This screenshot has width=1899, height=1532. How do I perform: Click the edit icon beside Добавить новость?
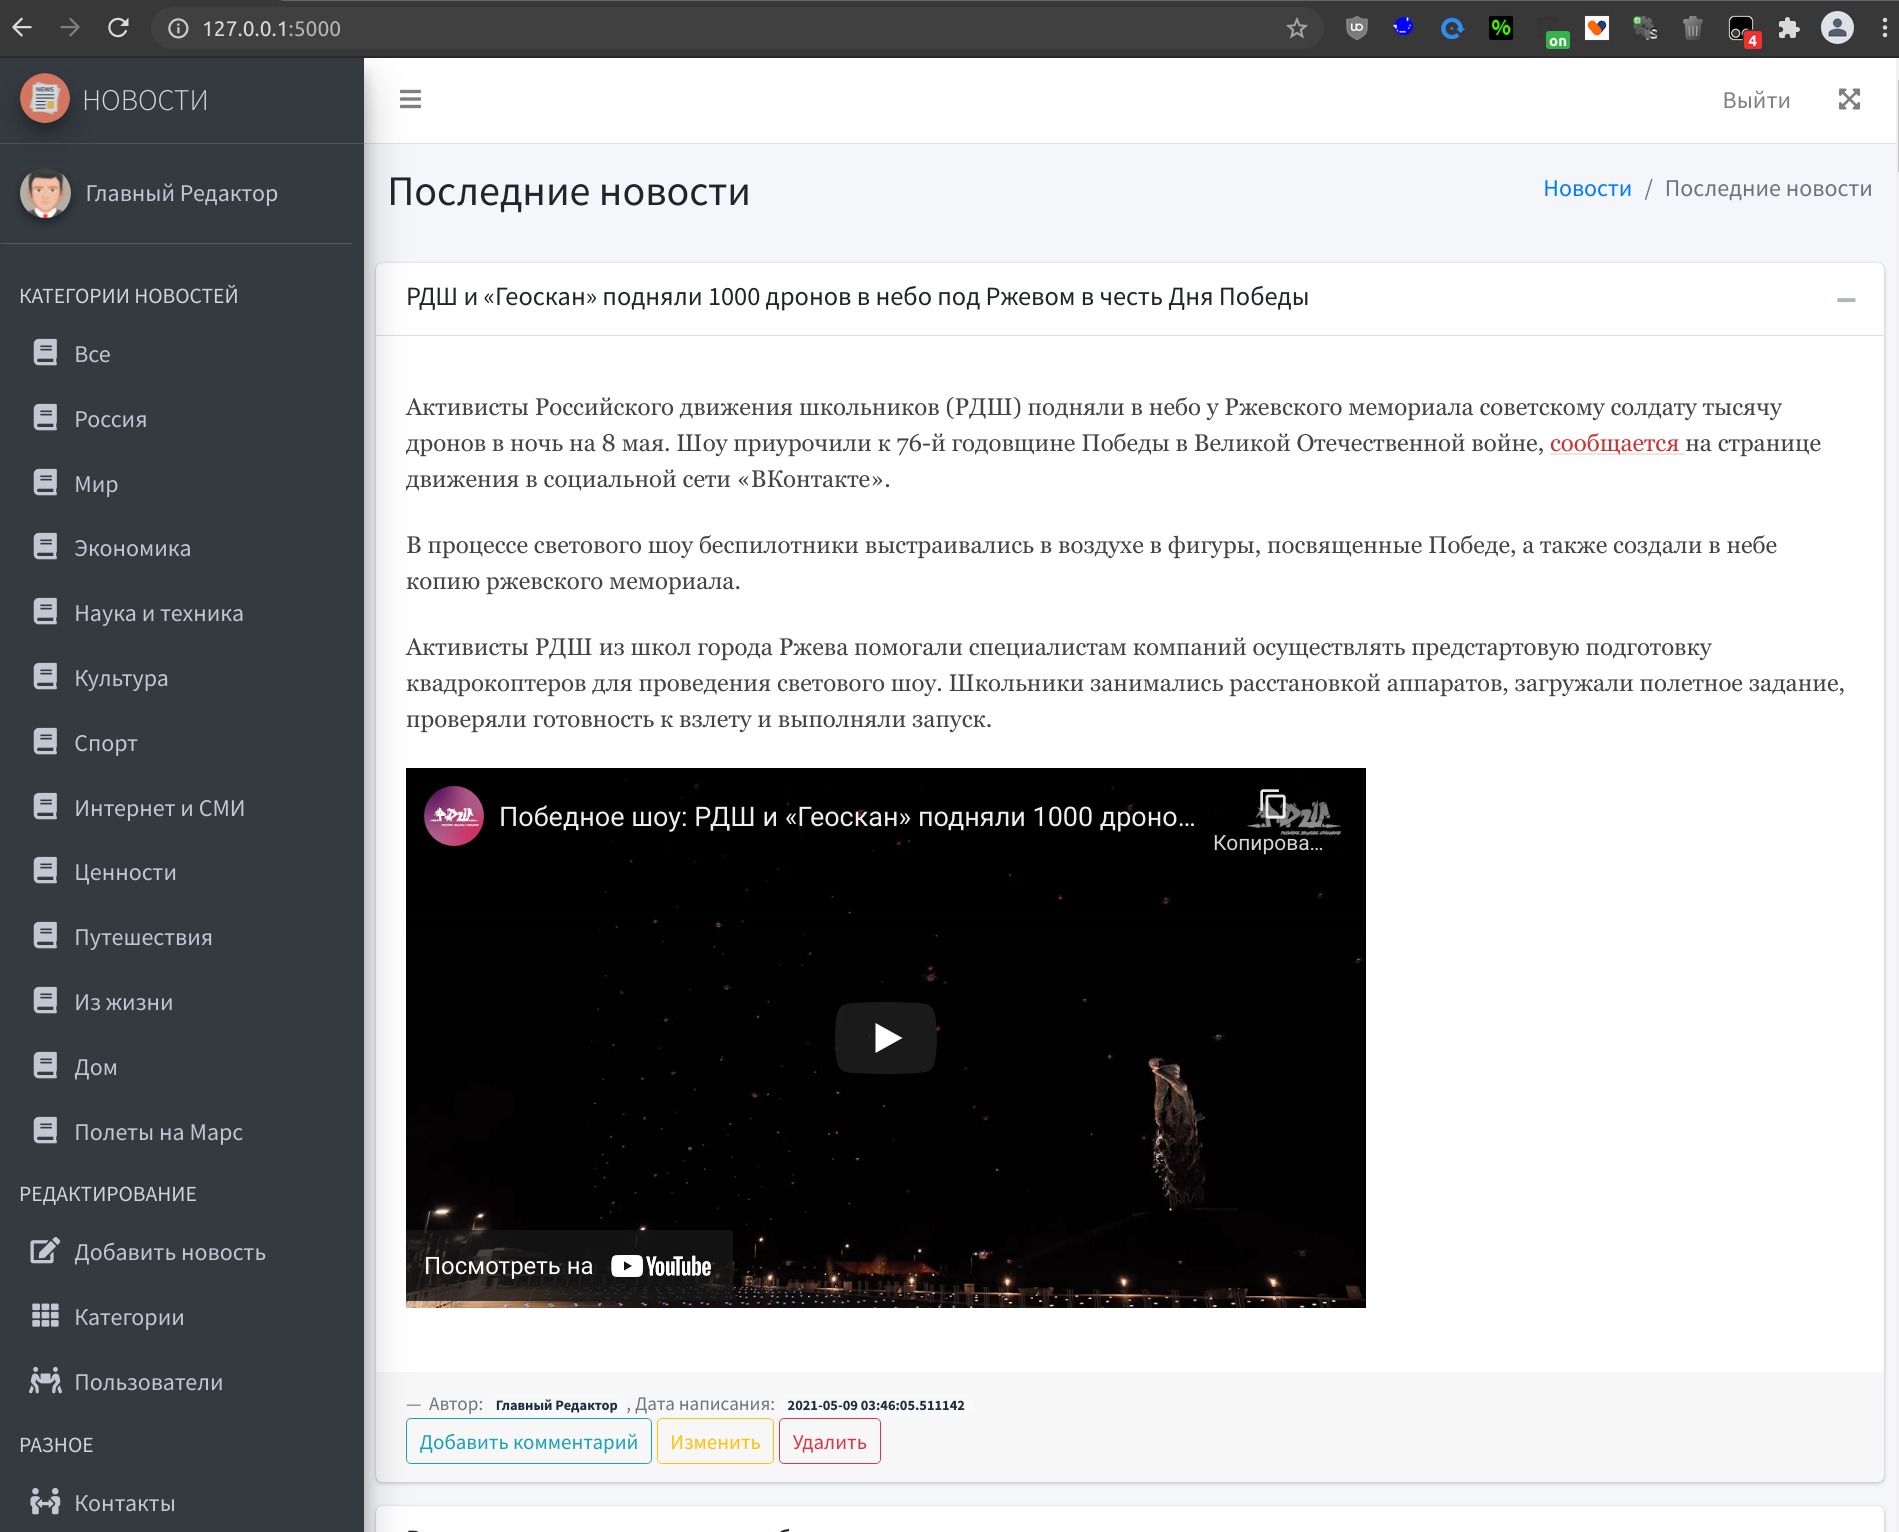pyautogui.click(x=45, y=1251)
